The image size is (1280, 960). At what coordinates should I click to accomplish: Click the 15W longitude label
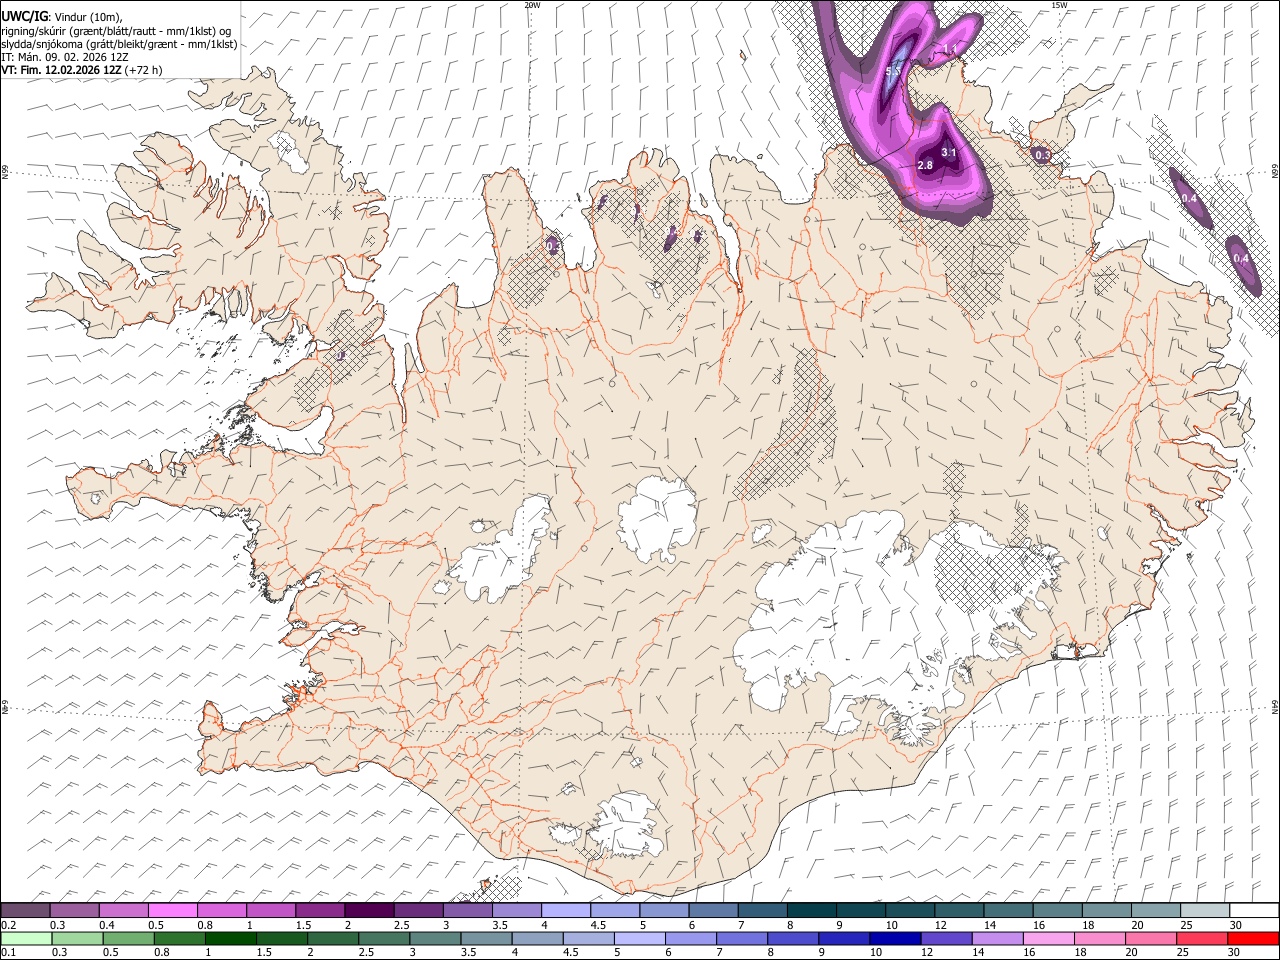(x=1058, y=5)
